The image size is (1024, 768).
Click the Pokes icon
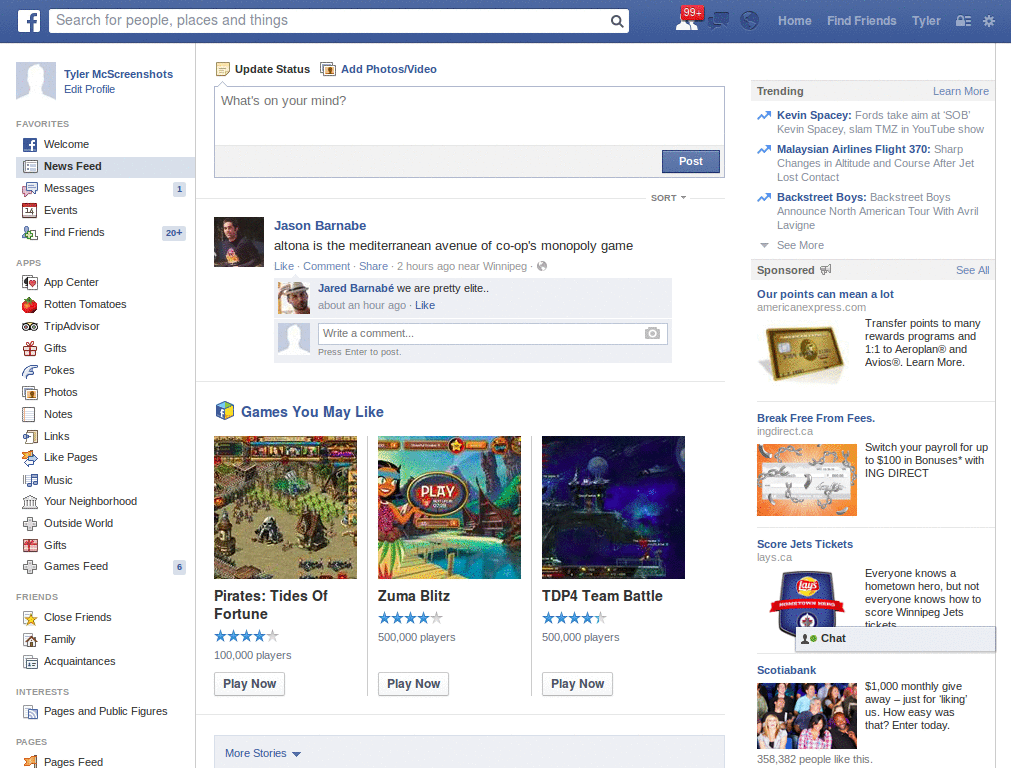(30, 370)
